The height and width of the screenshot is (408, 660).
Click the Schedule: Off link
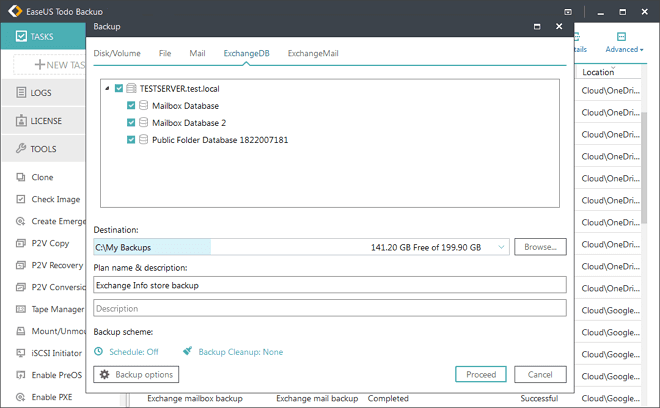(x=134, y=352)
